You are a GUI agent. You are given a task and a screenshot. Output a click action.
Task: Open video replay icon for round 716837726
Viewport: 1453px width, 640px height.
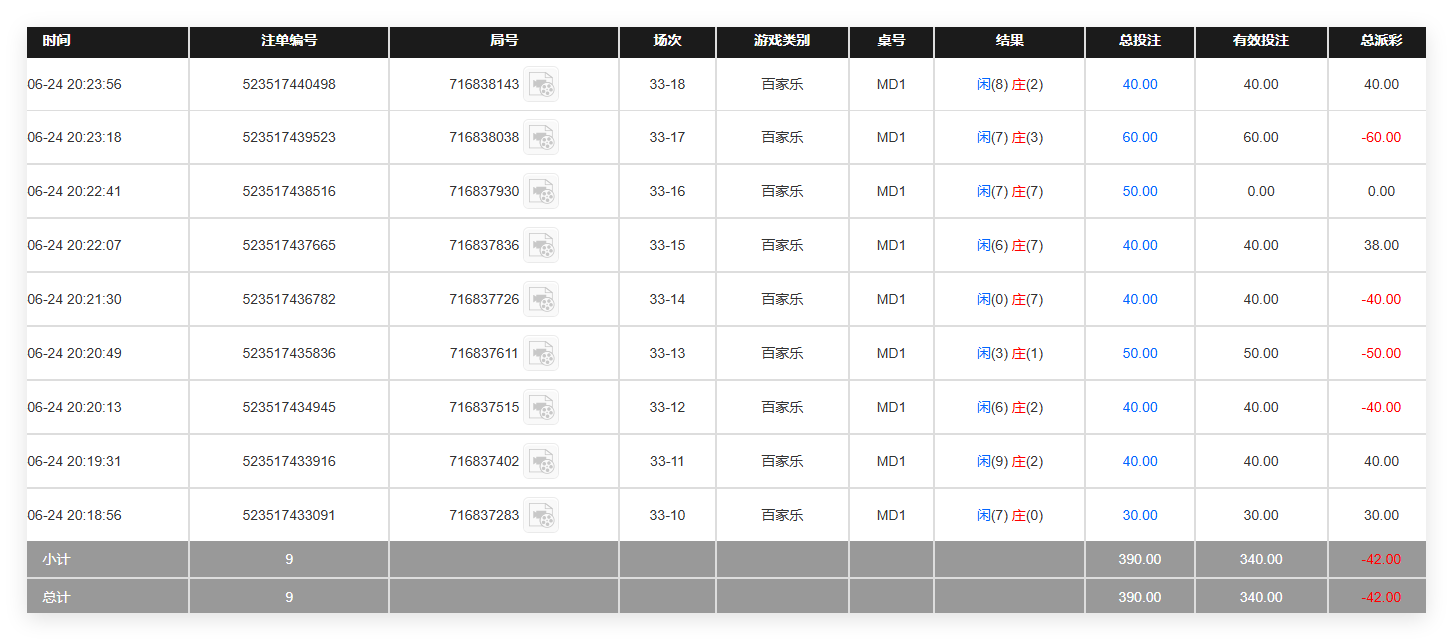tap(541, 299)
